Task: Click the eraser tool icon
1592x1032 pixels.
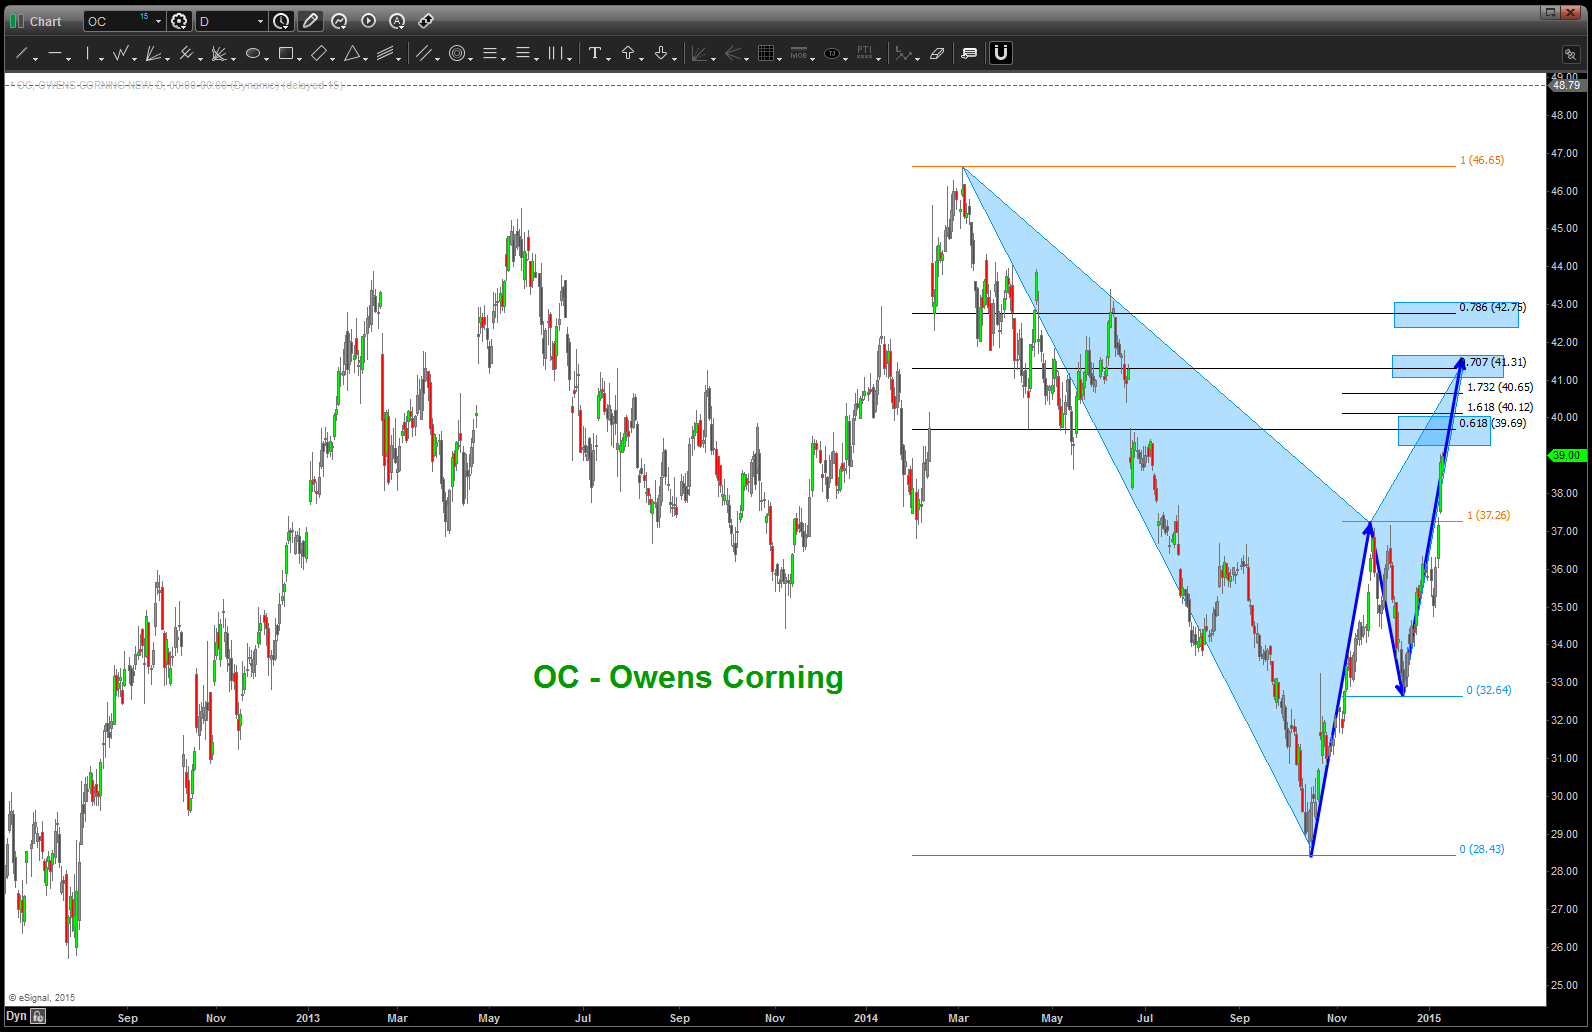Action: click(x=937, y=54)
